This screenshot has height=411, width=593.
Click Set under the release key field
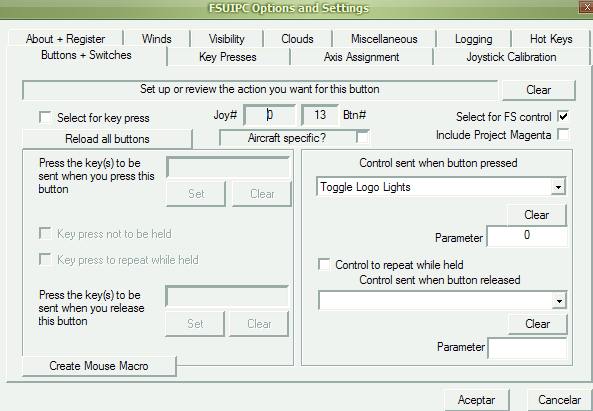195,324
